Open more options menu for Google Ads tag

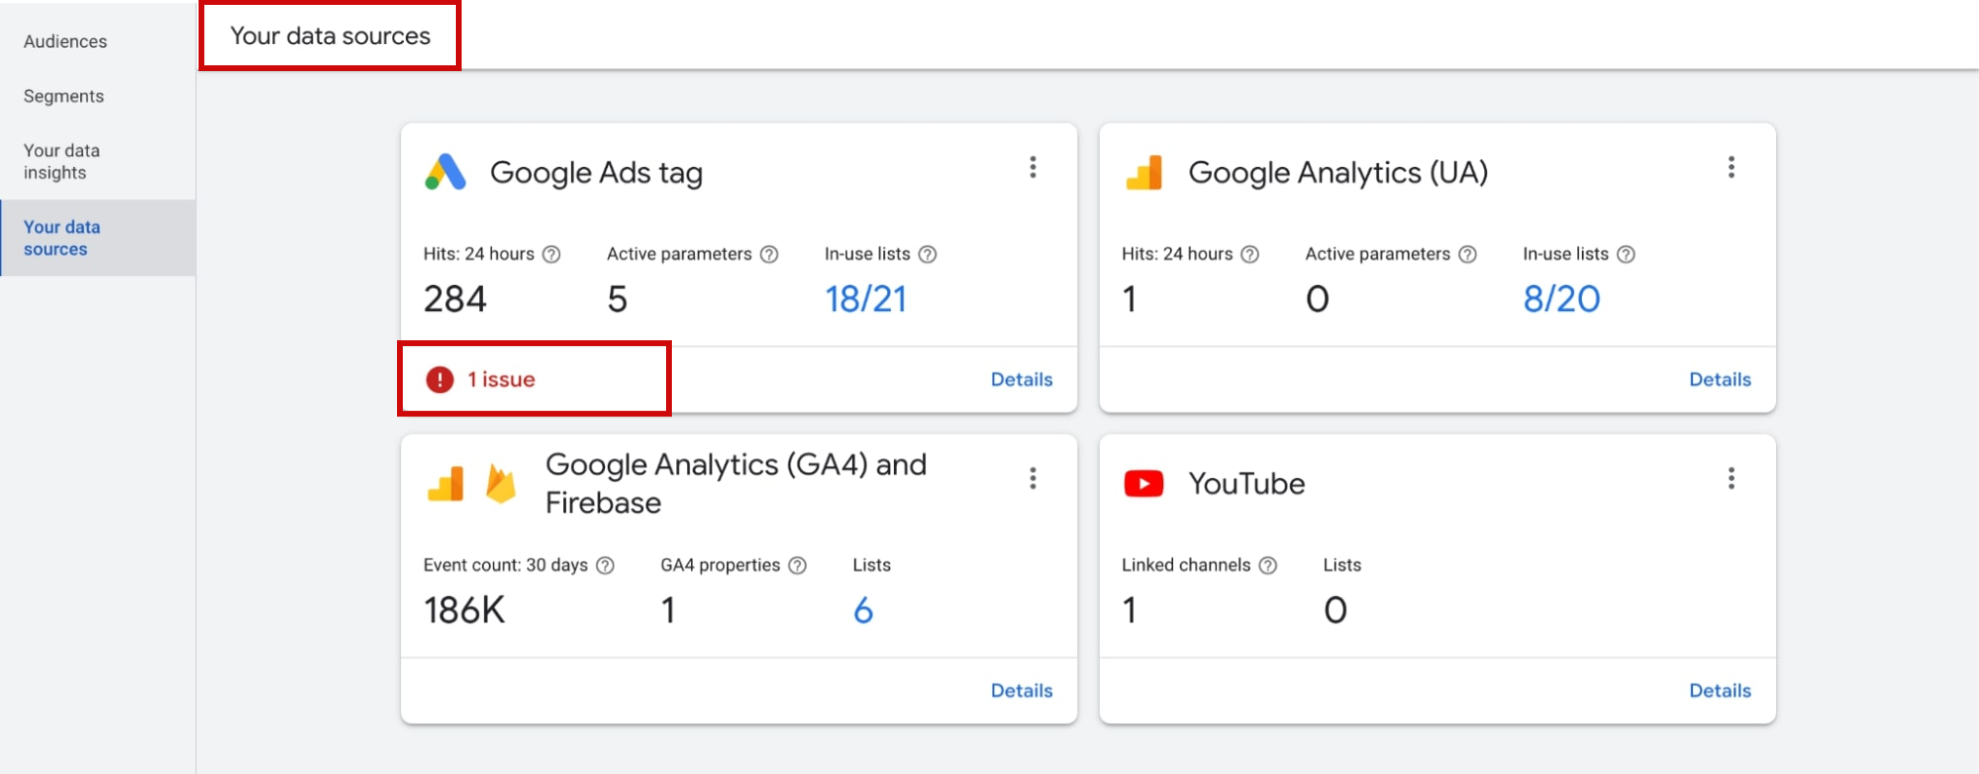coord(1033,167)
